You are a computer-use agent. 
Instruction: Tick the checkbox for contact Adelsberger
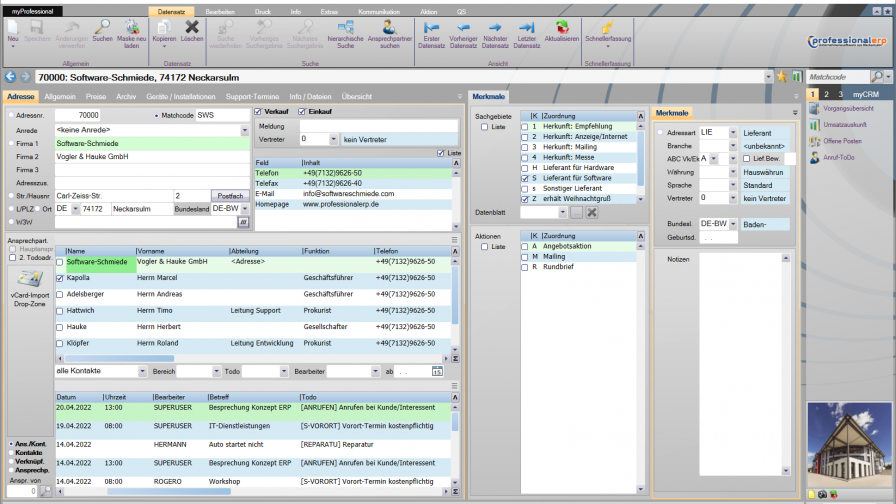(59, 295)
